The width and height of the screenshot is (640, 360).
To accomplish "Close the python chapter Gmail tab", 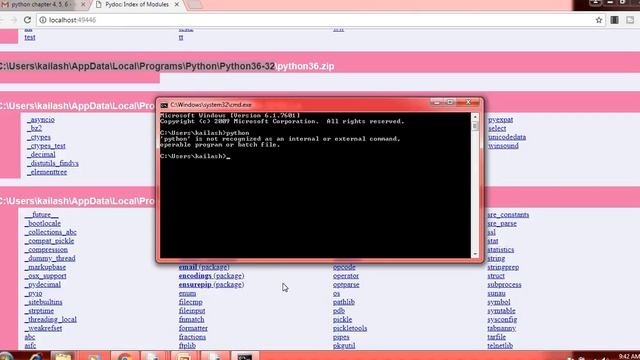I will 83,4.
